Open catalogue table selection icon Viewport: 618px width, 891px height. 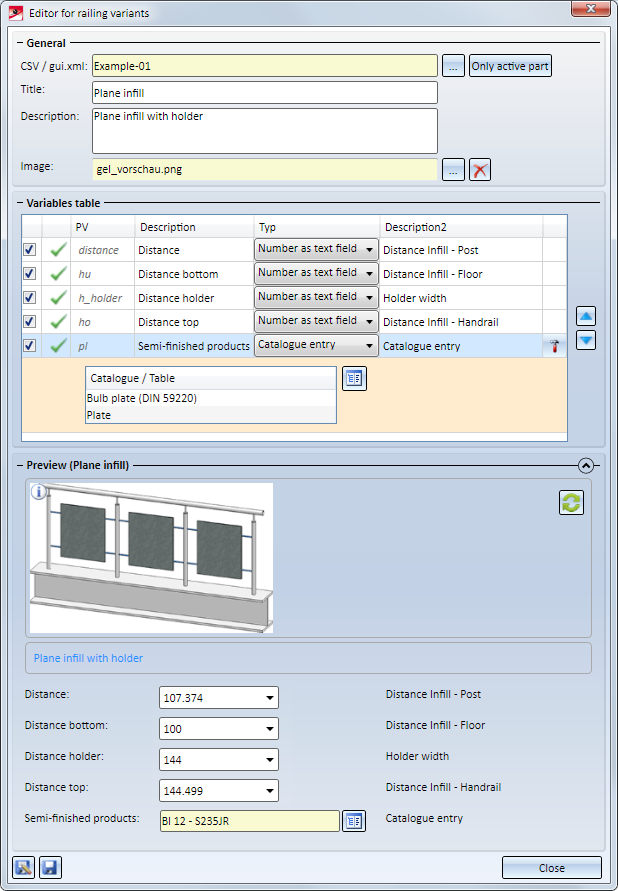[354, 378]
